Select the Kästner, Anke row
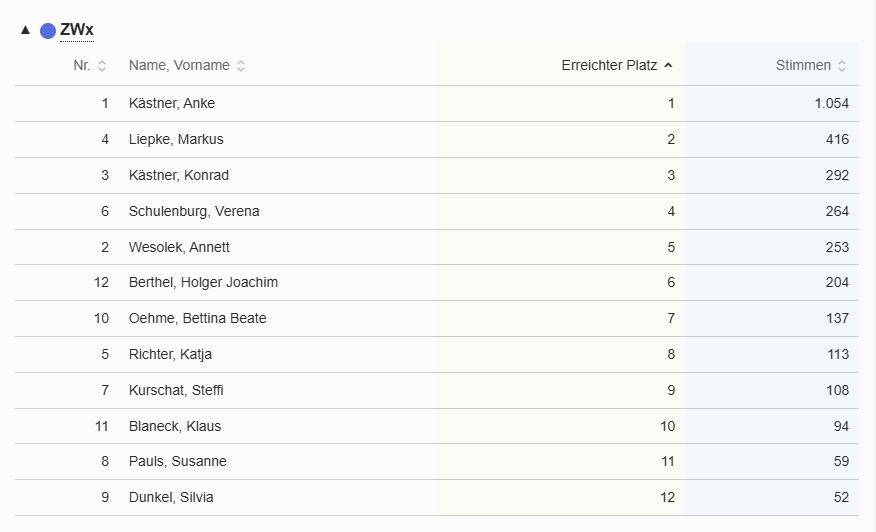Screen dimensions: 876x532 tap(437, 103)
